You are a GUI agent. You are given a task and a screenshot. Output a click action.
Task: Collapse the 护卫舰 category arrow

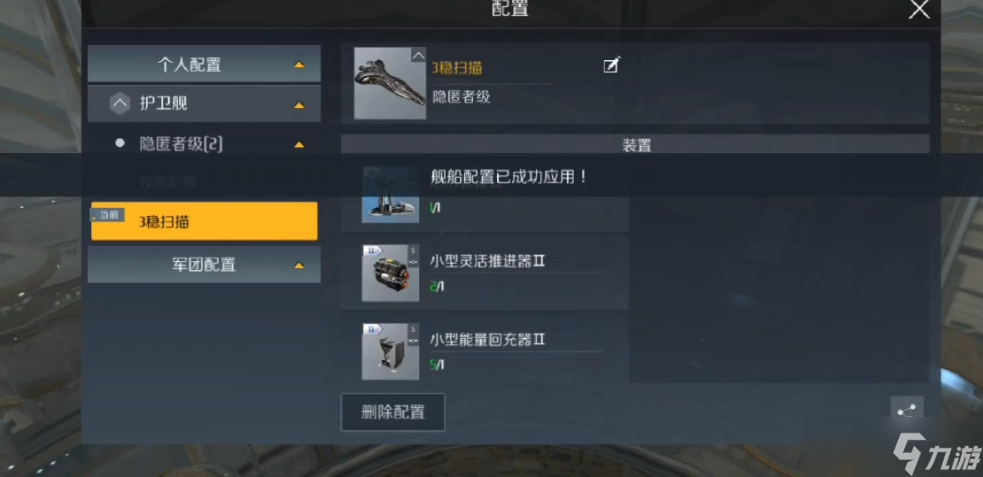(300, 105)
